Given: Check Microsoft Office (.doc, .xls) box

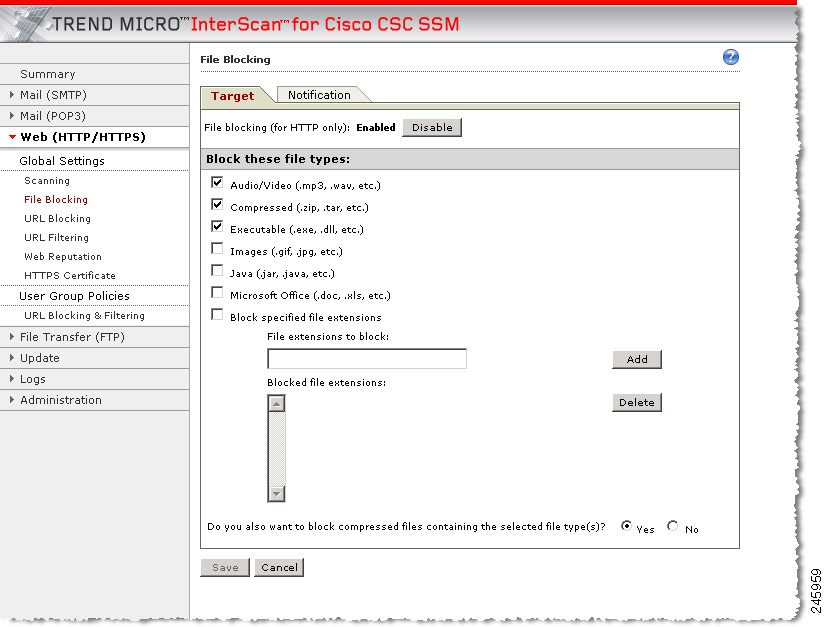Looking at the screenshot, I should click(x=217, y=292).
